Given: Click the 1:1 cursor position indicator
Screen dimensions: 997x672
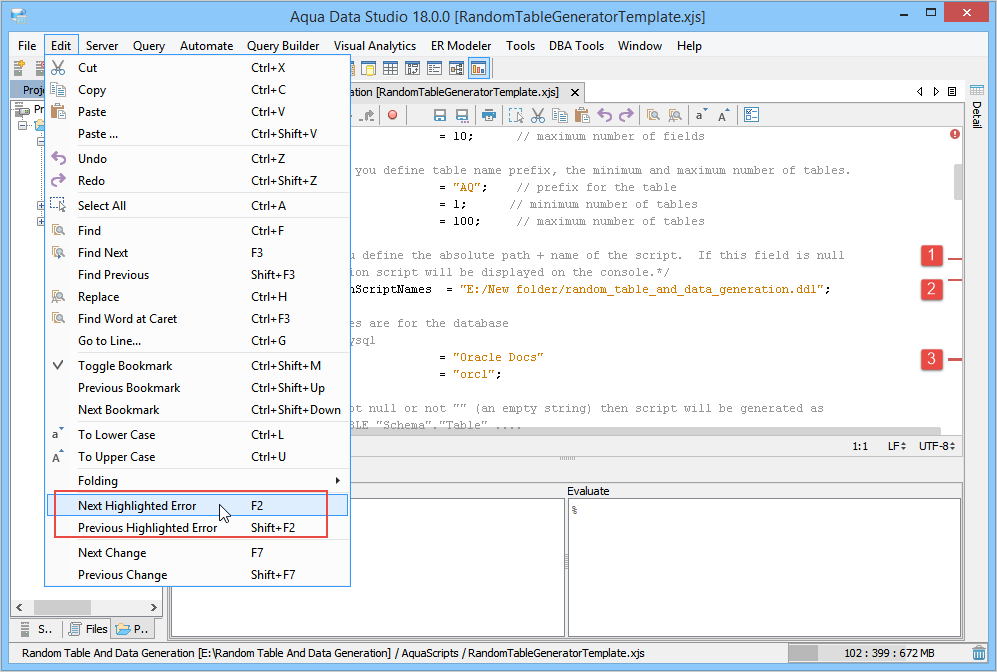Looking at the screenshot, I should click(x=860, y=446).
